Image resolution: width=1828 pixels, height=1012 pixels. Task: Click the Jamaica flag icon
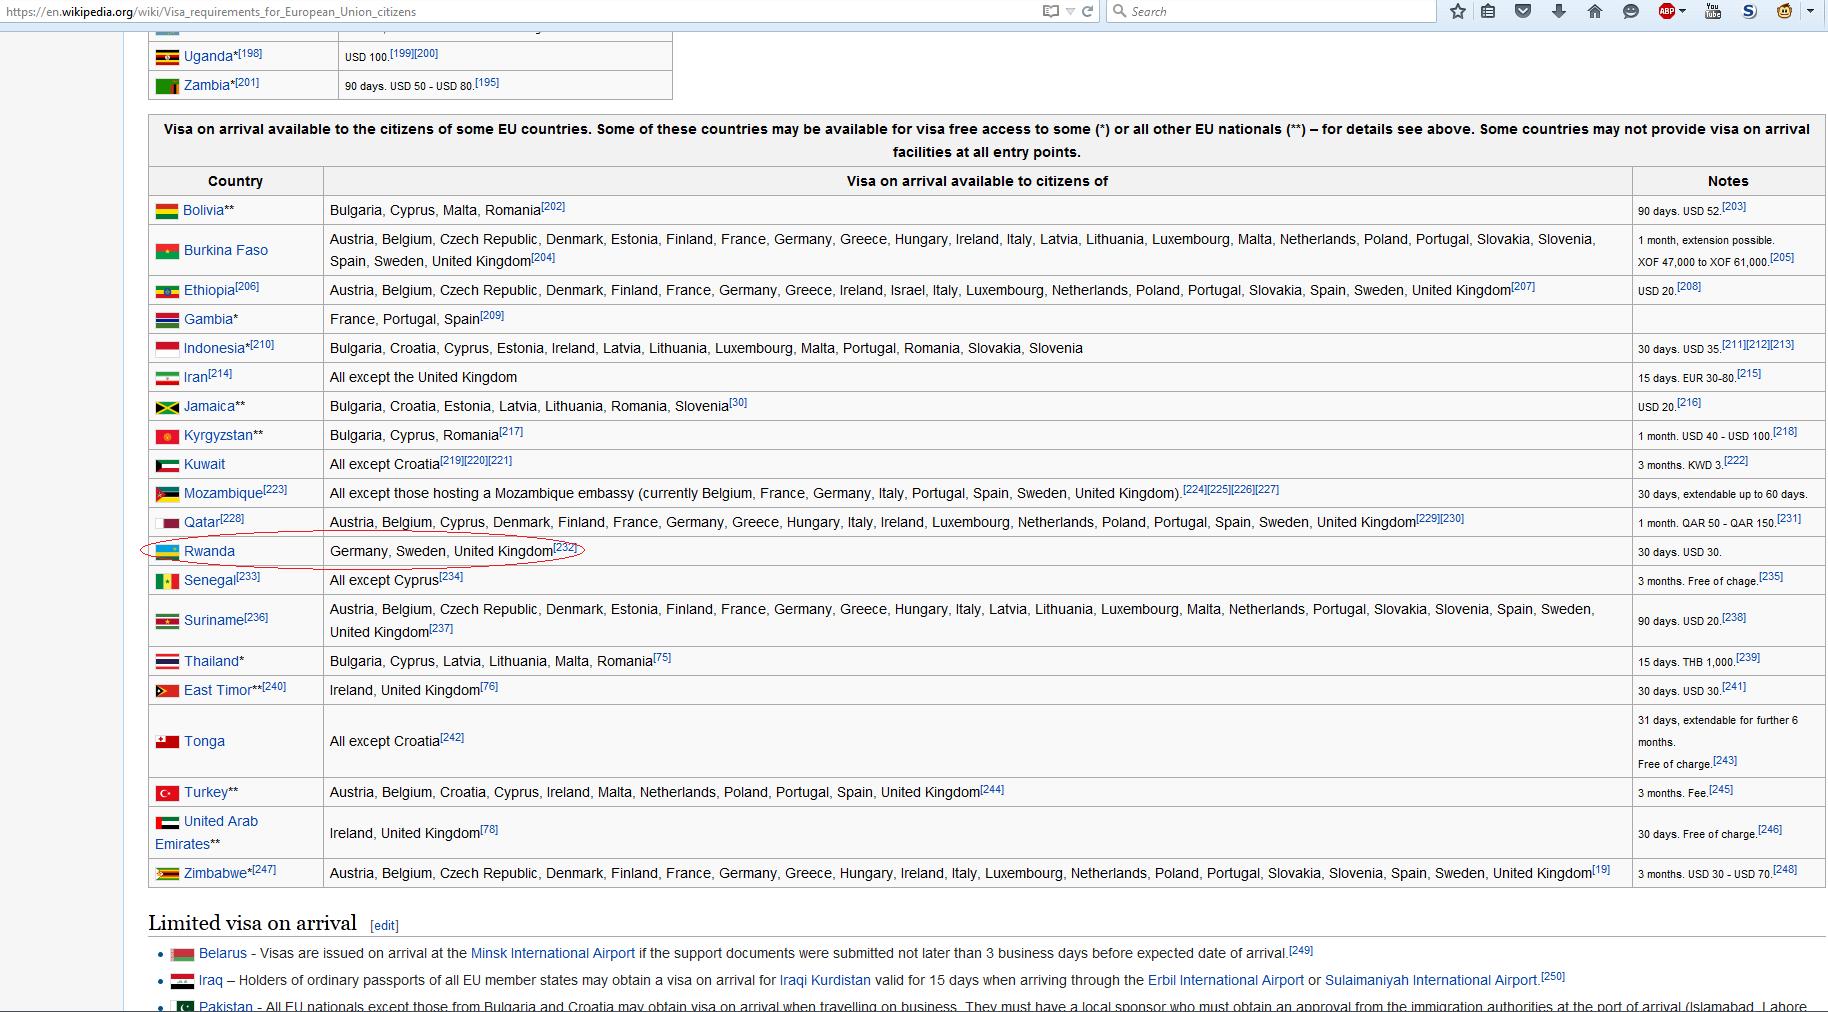167,407
